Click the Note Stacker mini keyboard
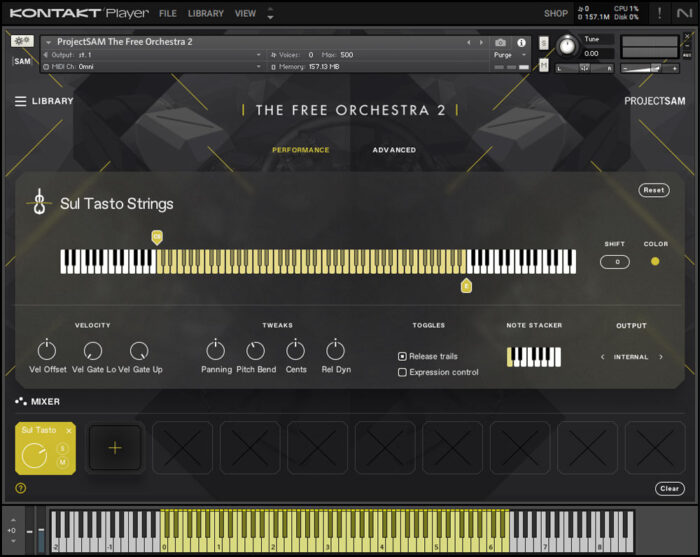Screen dimensions: 700x557 click(534, 357)
